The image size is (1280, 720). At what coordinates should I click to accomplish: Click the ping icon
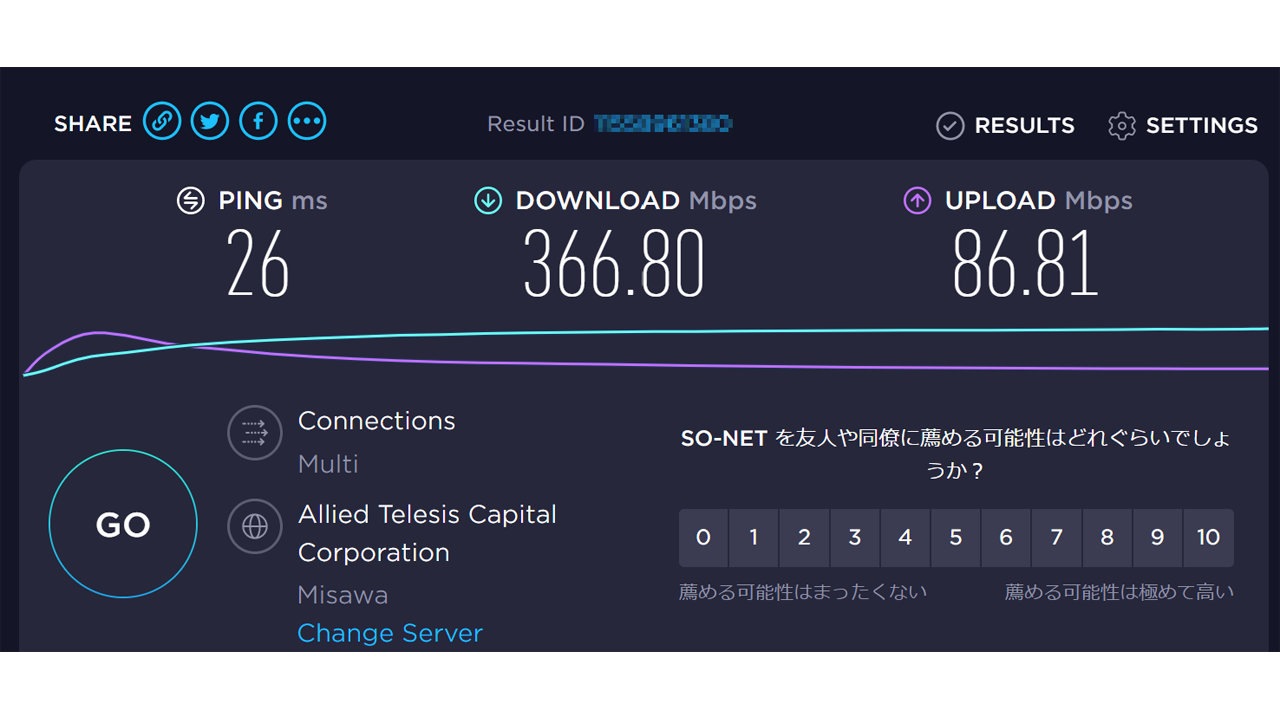click(x=190, y=201)
